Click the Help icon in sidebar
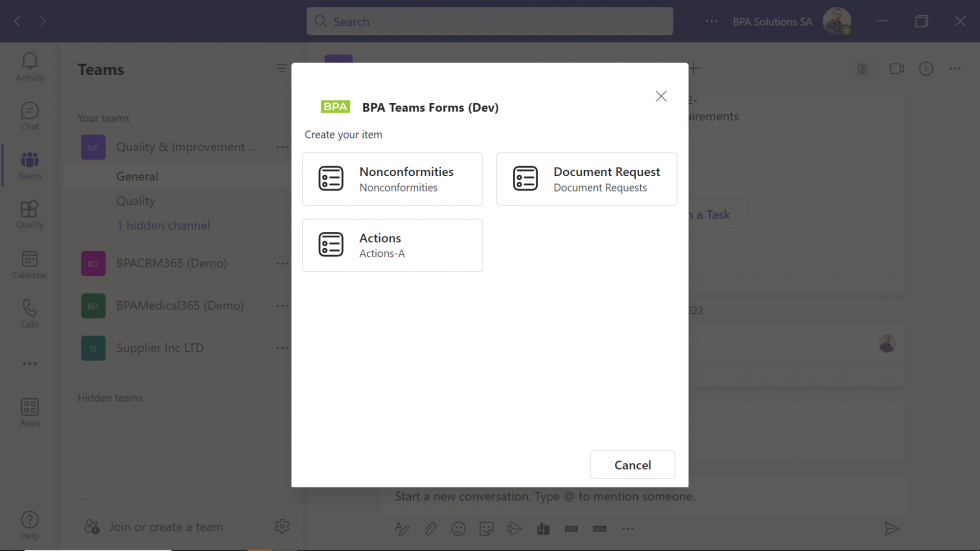Viewport: 980px width, 551px height. [30, 524]
